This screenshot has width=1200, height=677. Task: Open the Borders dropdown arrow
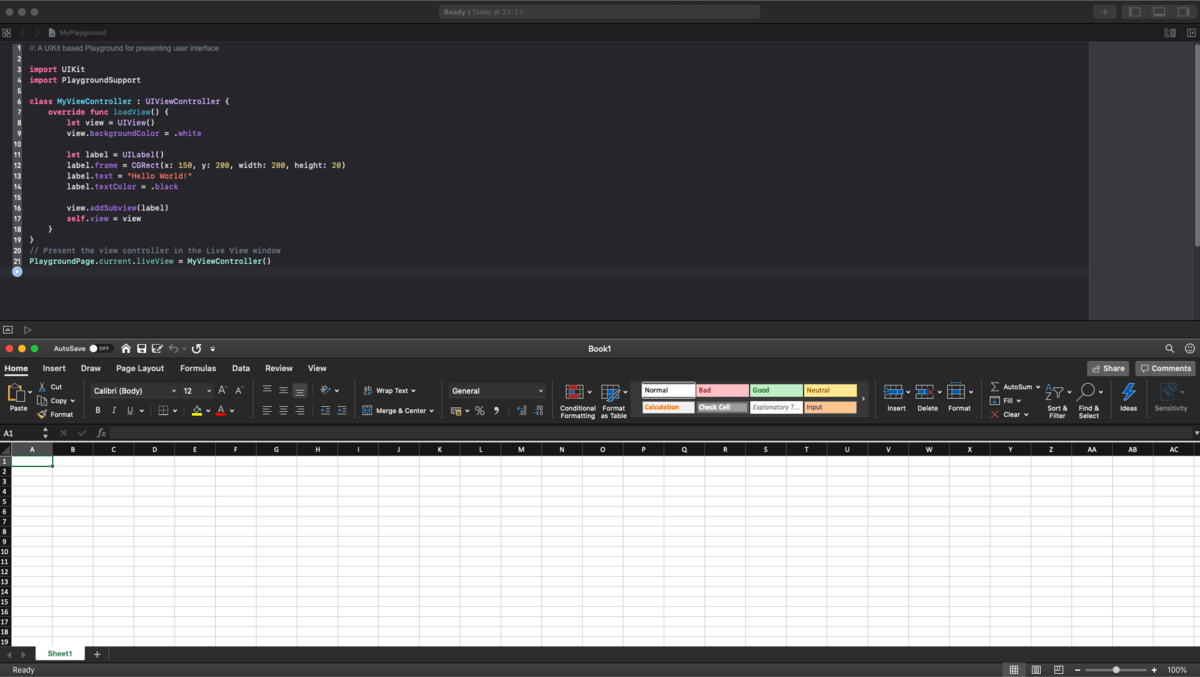pos(175,411)
